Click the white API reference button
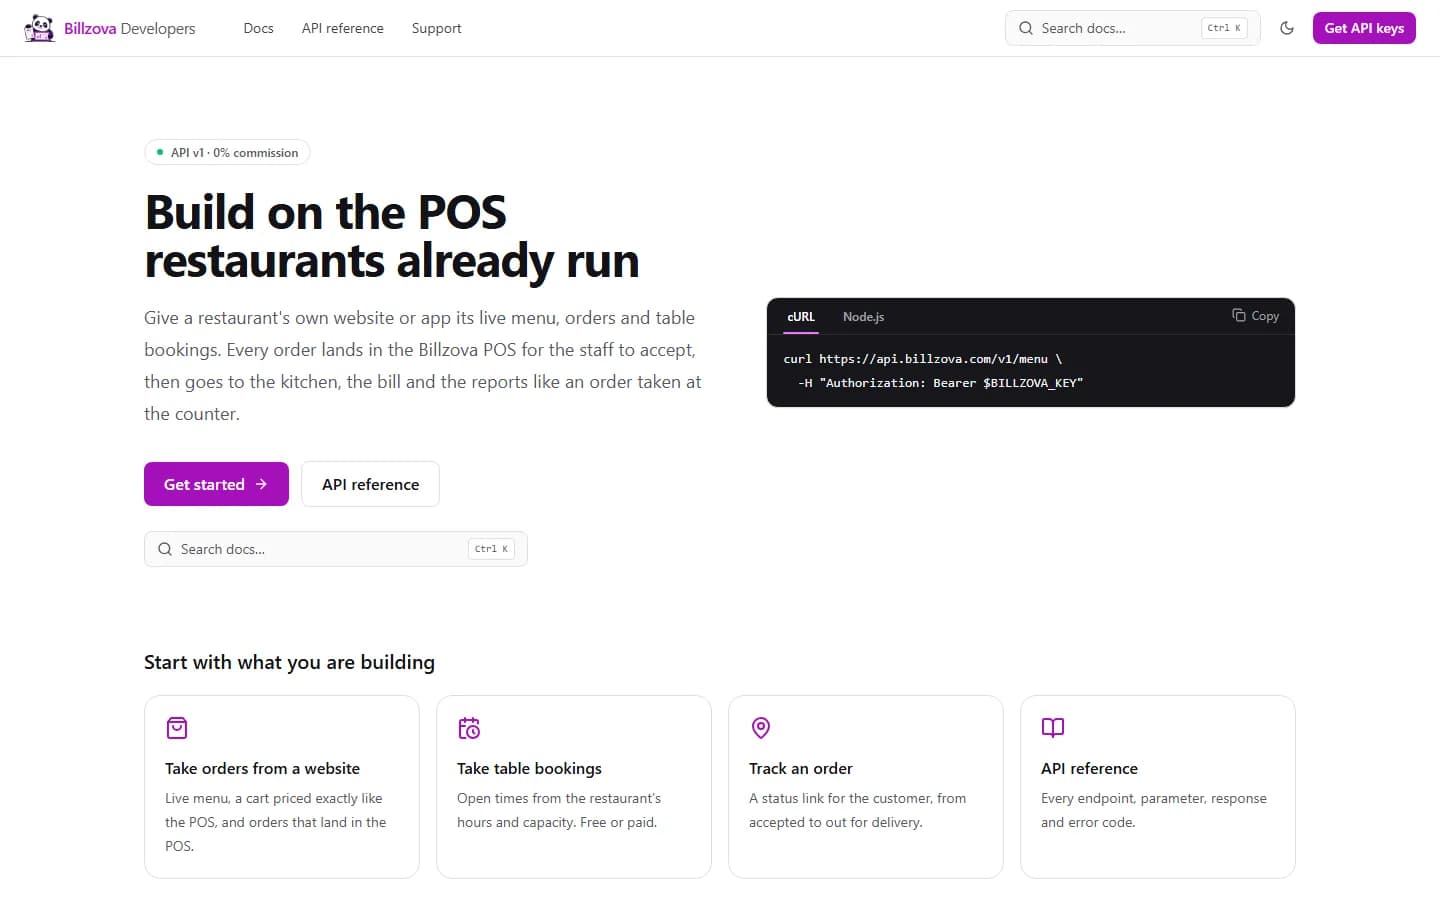Viewport: 1440px width, 900px height. [x=370, y=484]
